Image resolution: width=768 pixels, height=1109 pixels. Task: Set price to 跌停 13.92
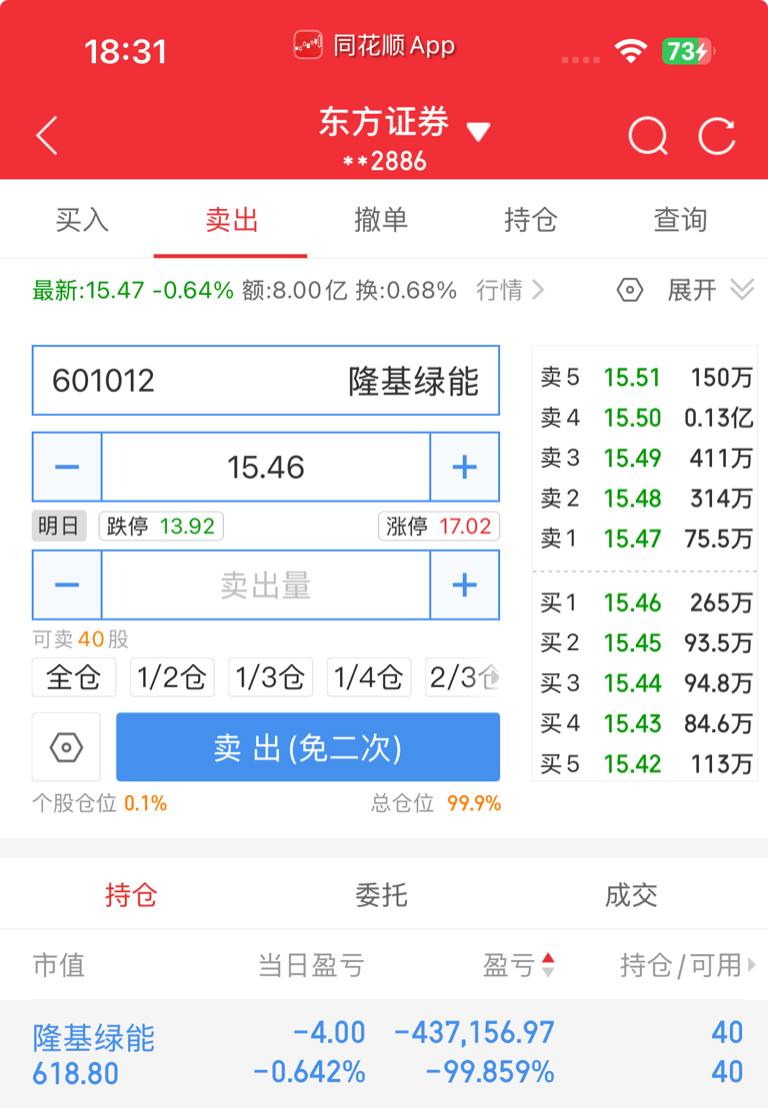point(161,526)
